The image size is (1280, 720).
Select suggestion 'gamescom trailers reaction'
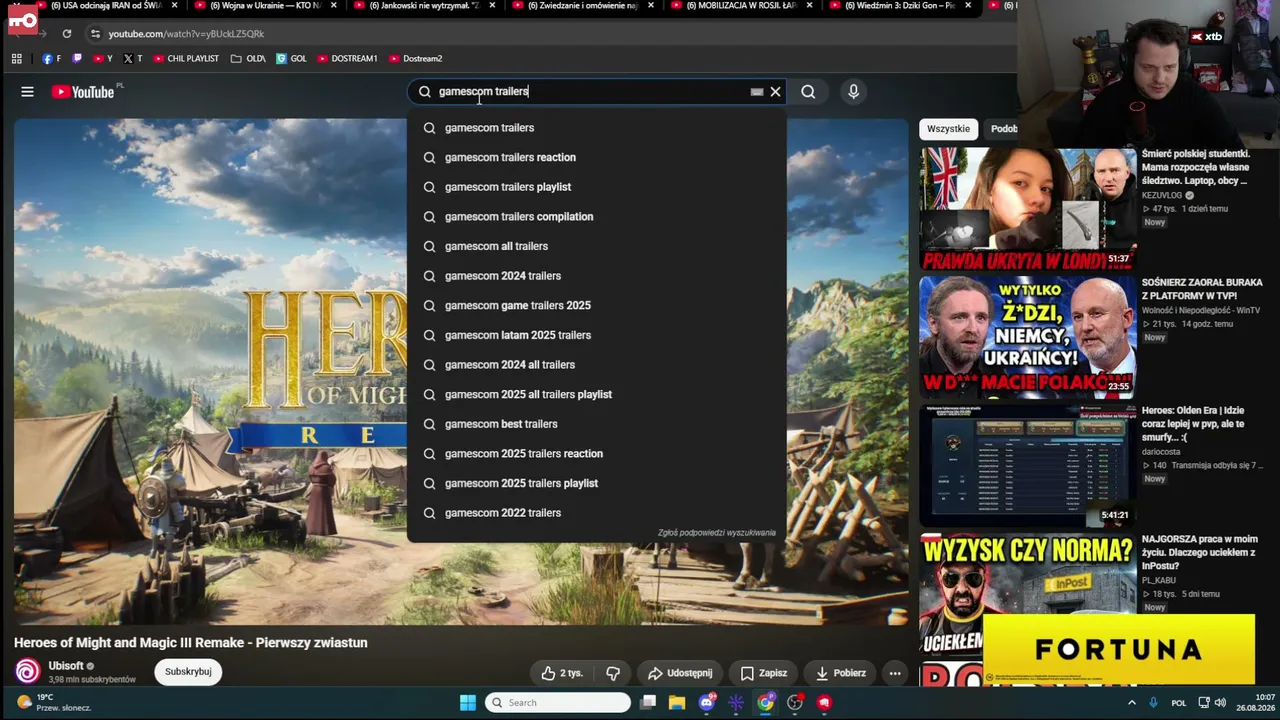[x=597, y=158]
